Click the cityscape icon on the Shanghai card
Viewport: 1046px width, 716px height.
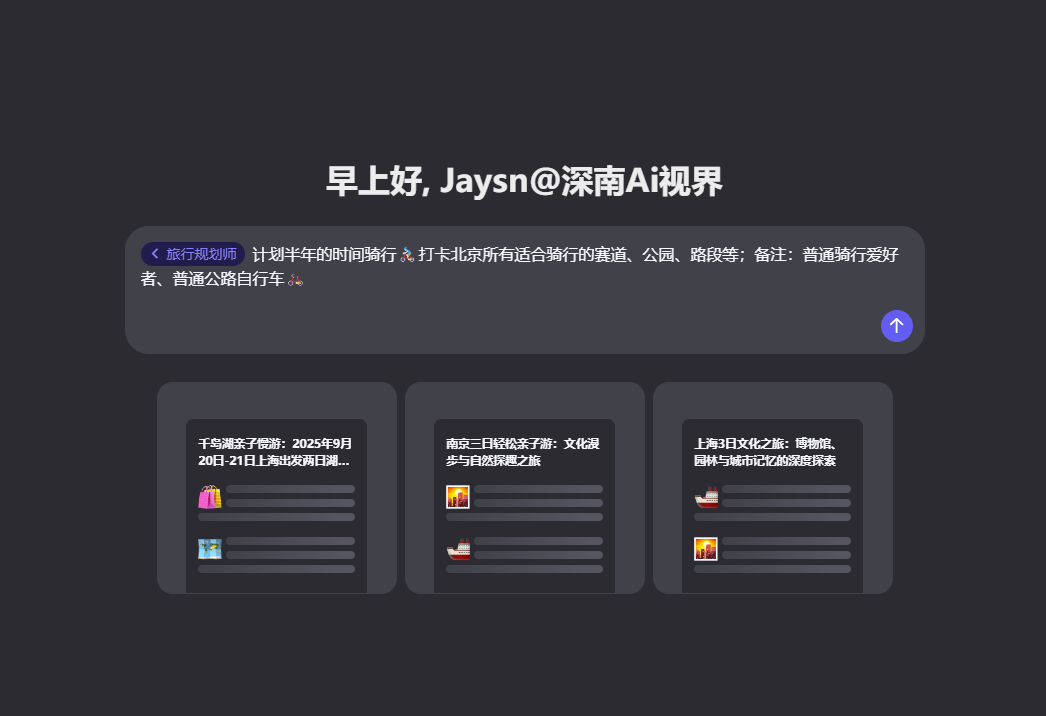(705, 548)
